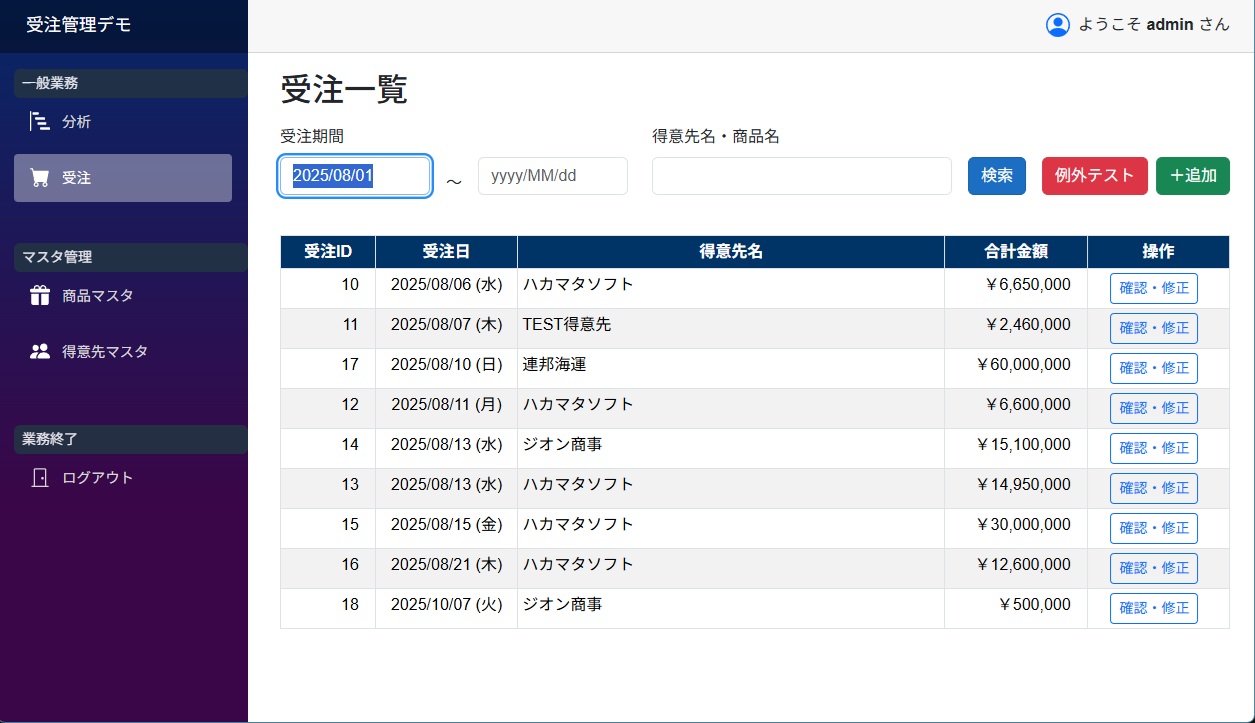Click the 合計金額 column header
Viewport: 1255px width, 723px height.
[1015, 251]
